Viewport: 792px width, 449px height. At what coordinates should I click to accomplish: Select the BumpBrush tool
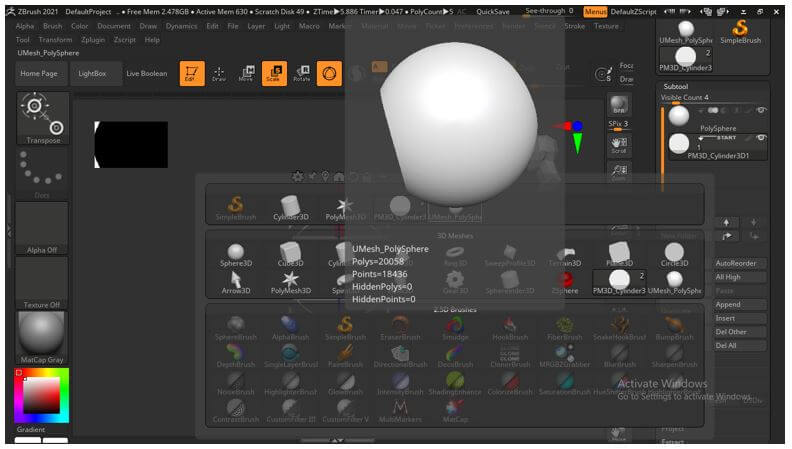[674, 329]
